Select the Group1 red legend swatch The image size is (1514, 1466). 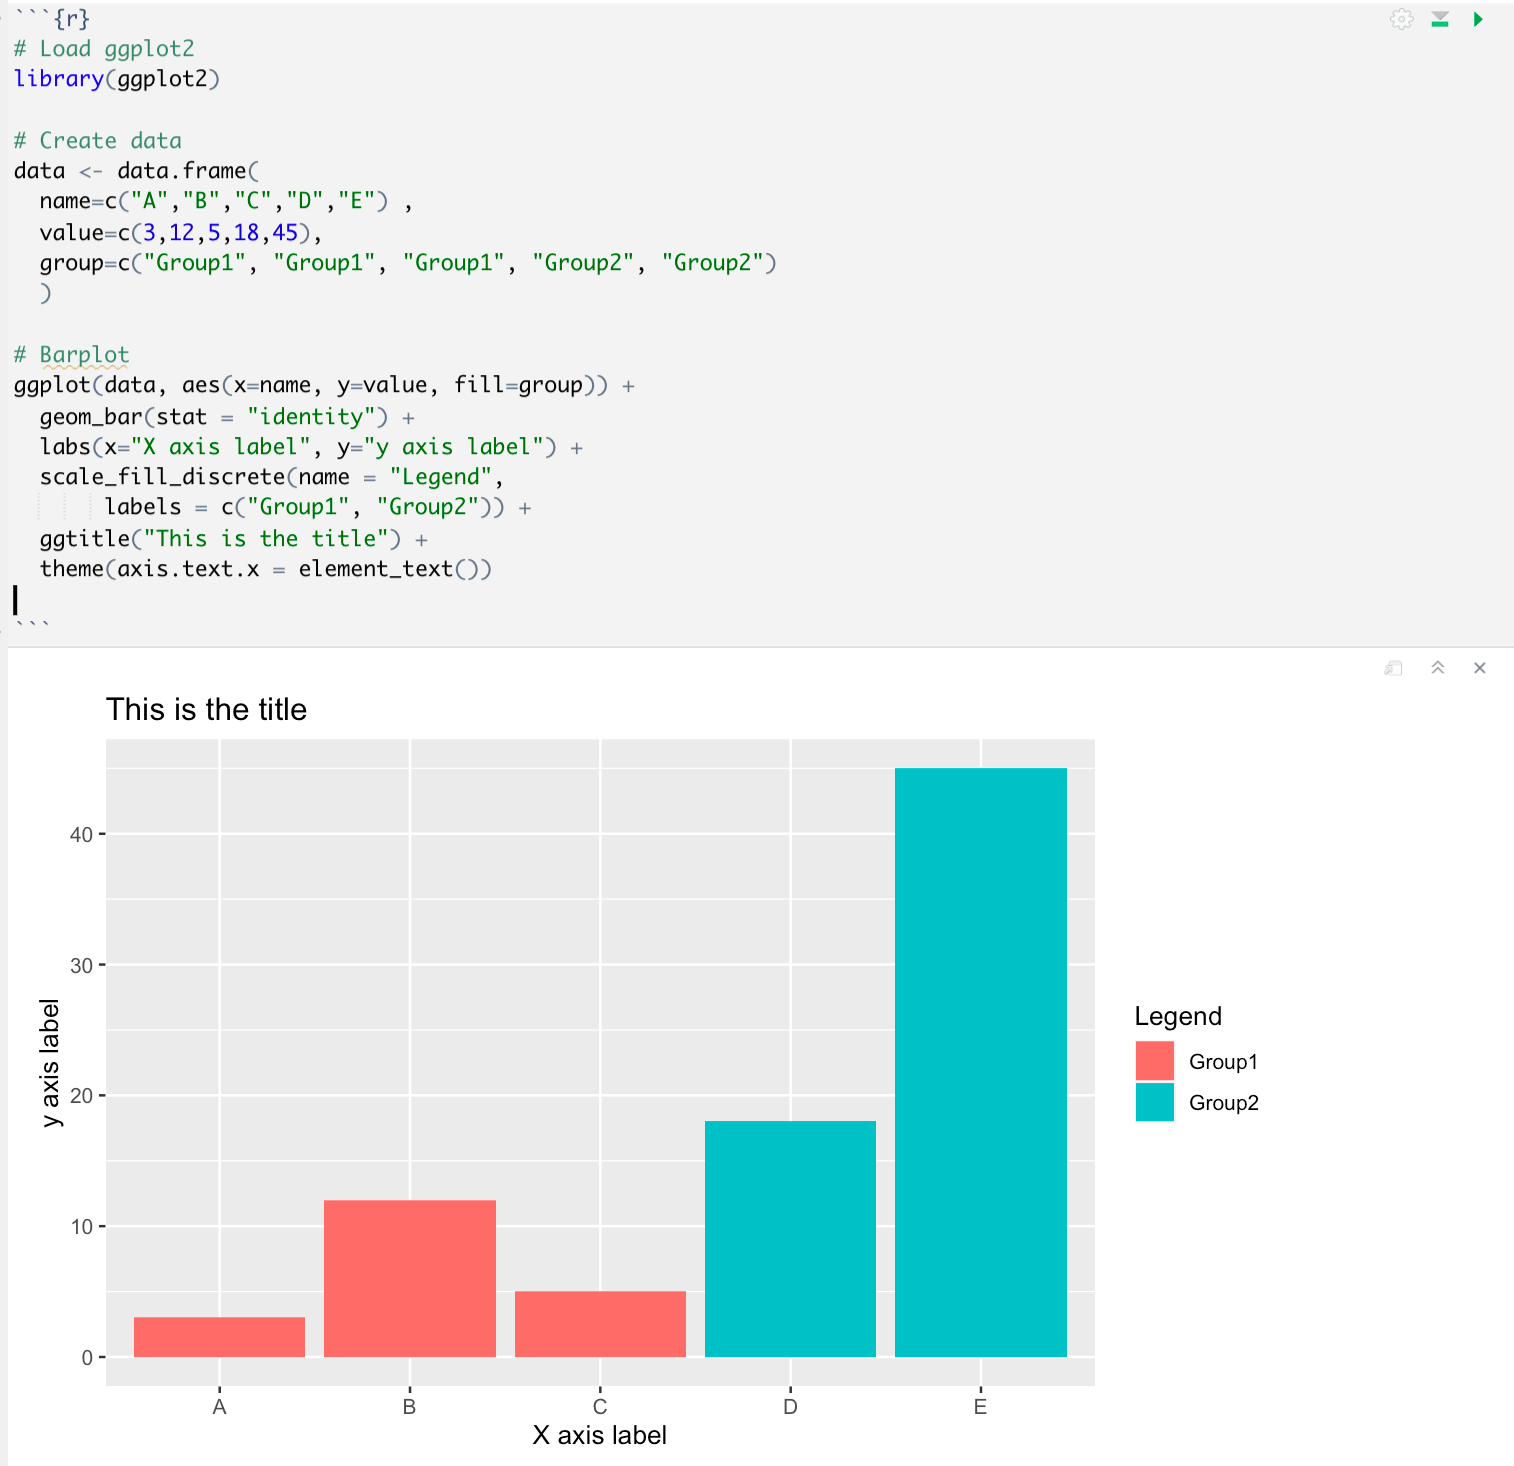[x=1153, y=1061]
